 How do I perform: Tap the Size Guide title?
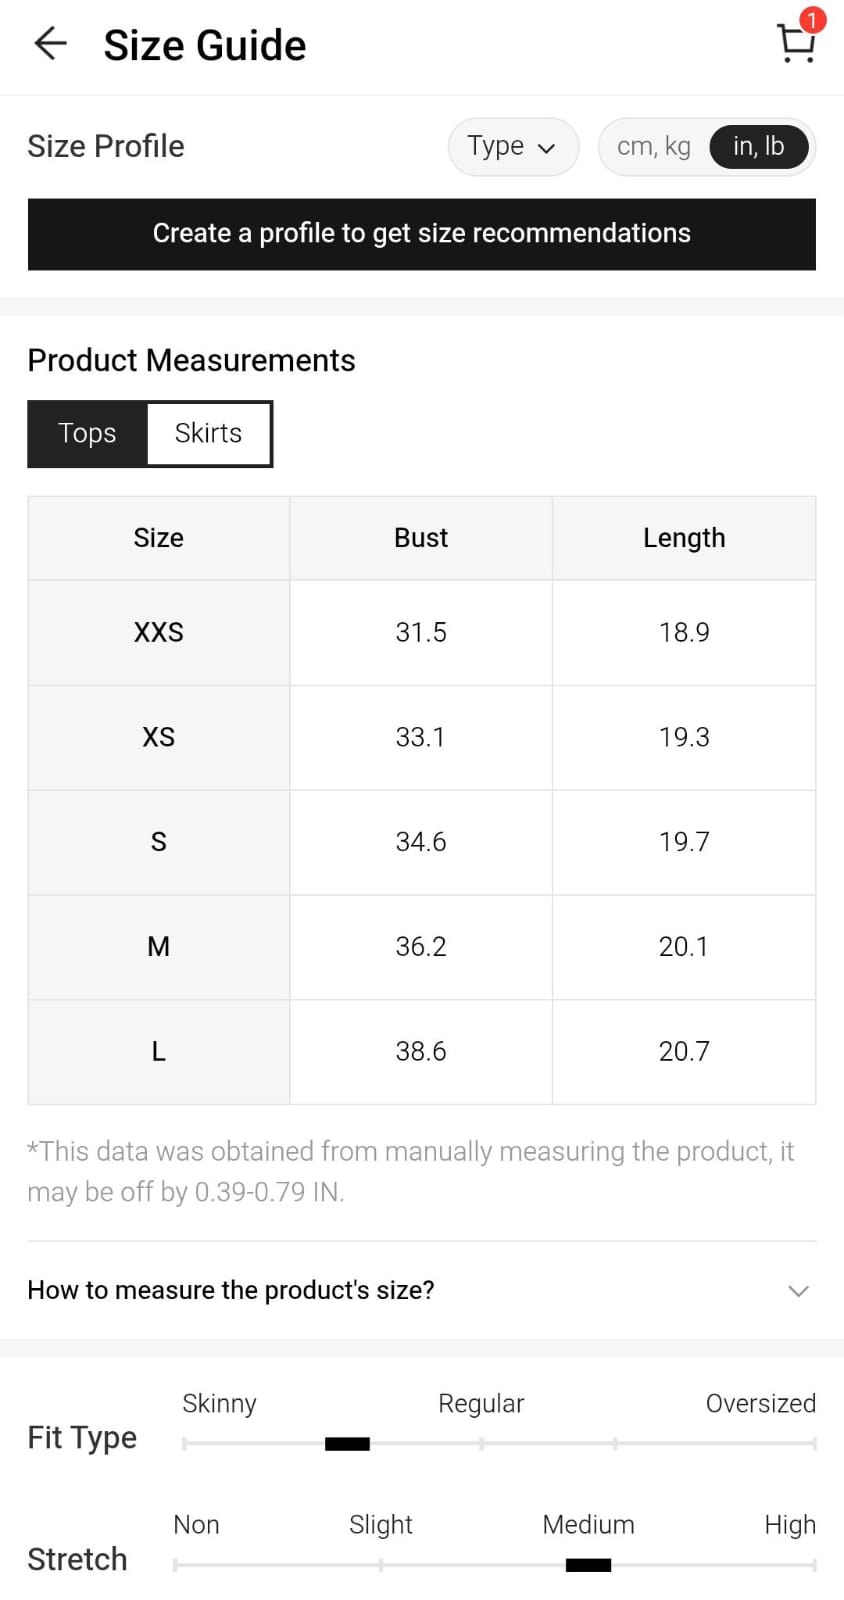point(205,45)
